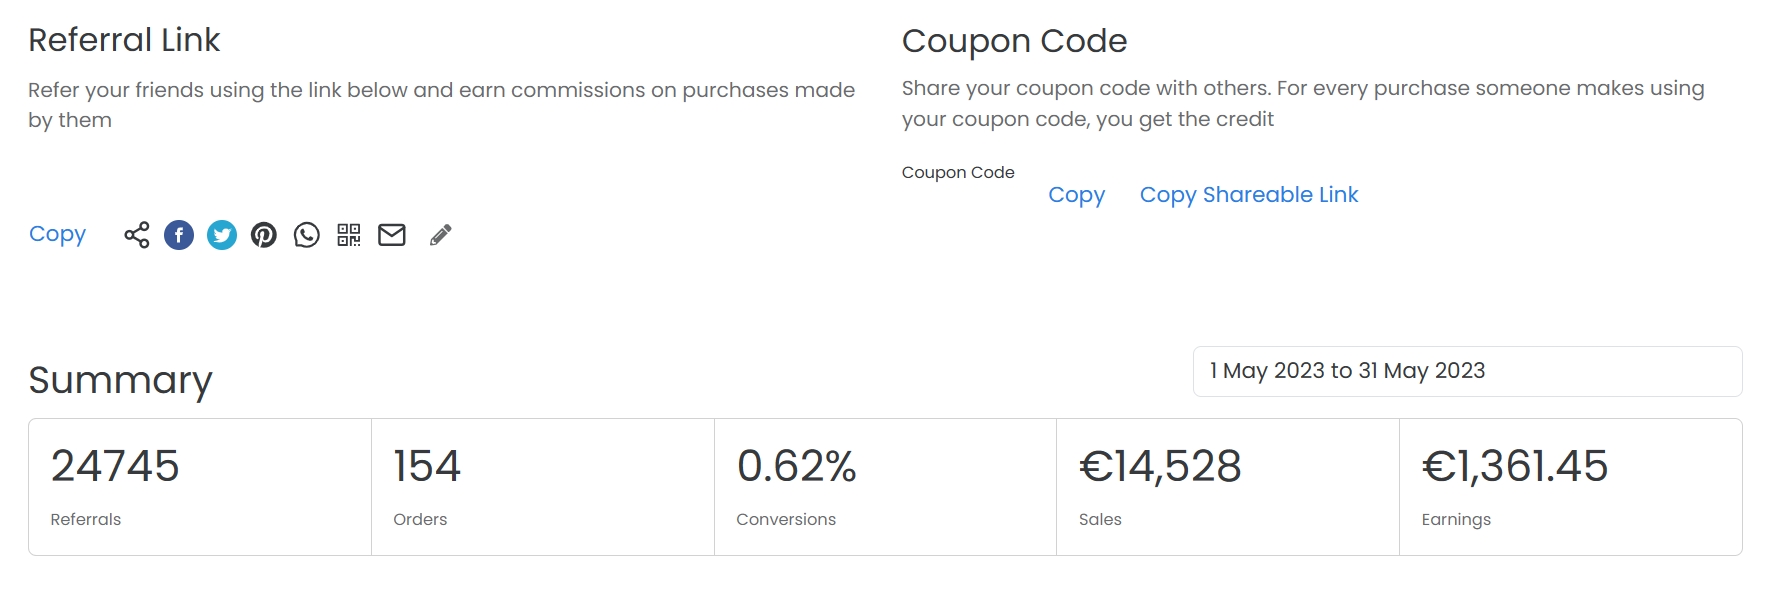Image resolution: width=1769 pixels, height=599 pixels.
Task: Click the 0.62% Conversions card
Action: (x=885, y=487)
